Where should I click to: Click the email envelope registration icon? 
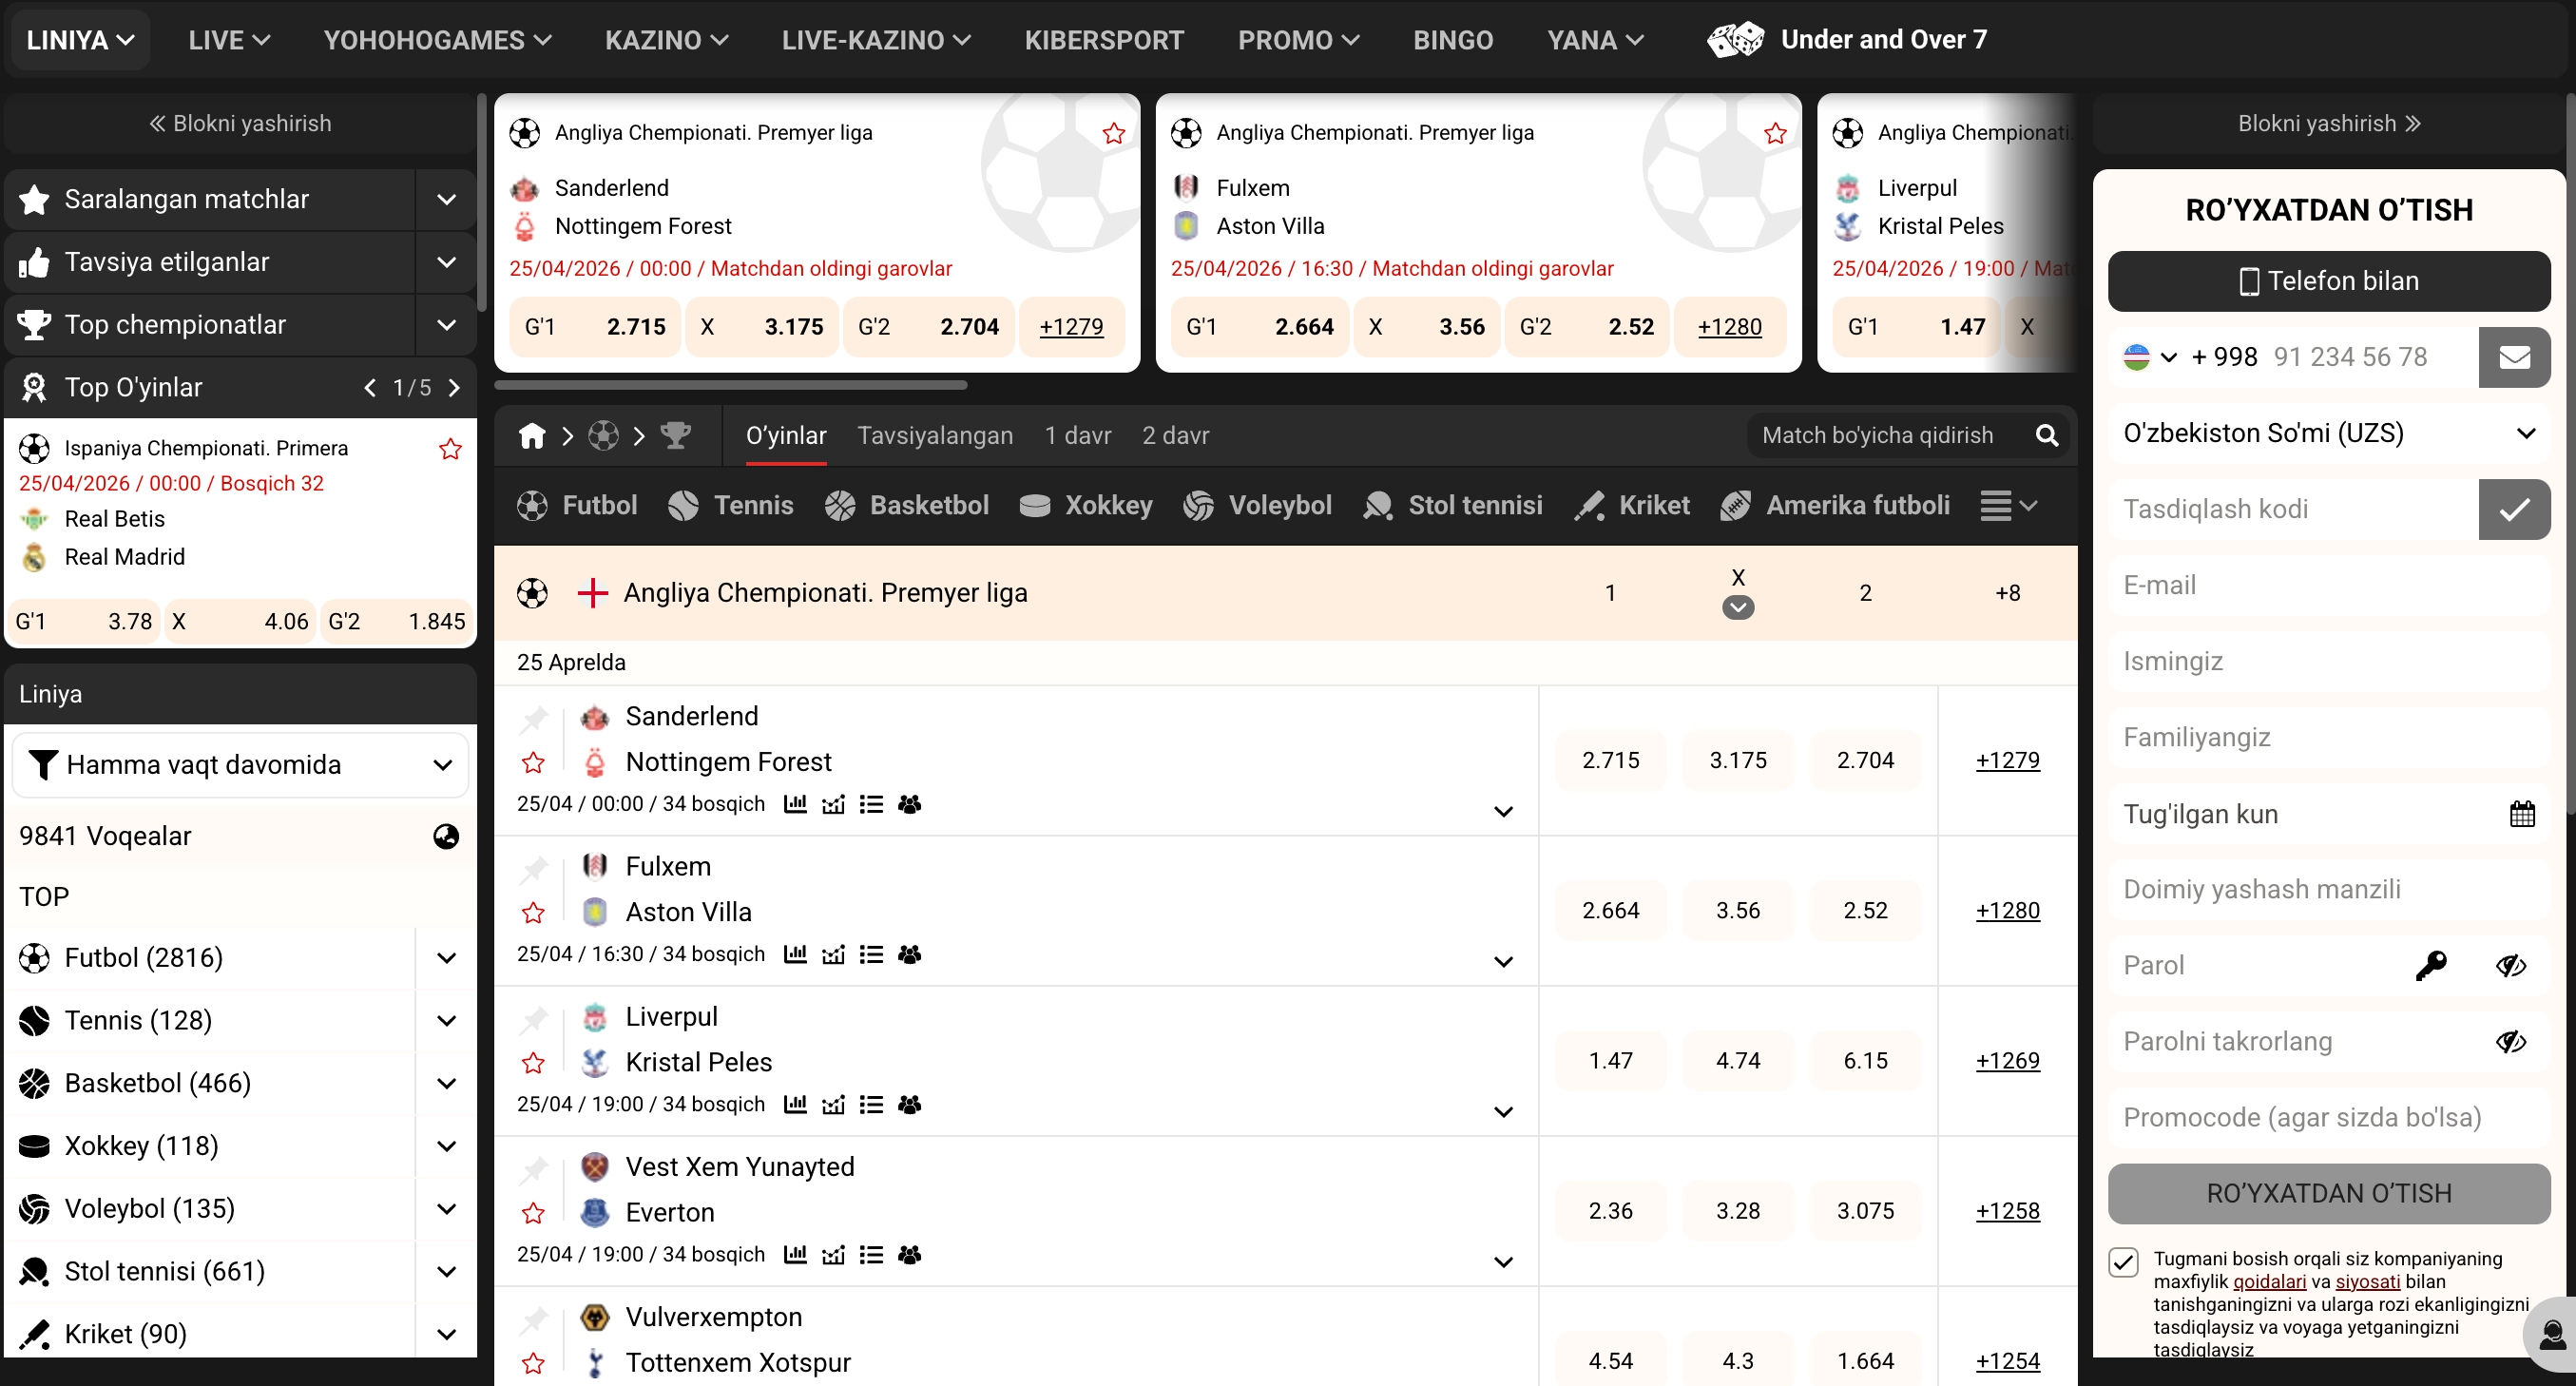click(2514, 357)
